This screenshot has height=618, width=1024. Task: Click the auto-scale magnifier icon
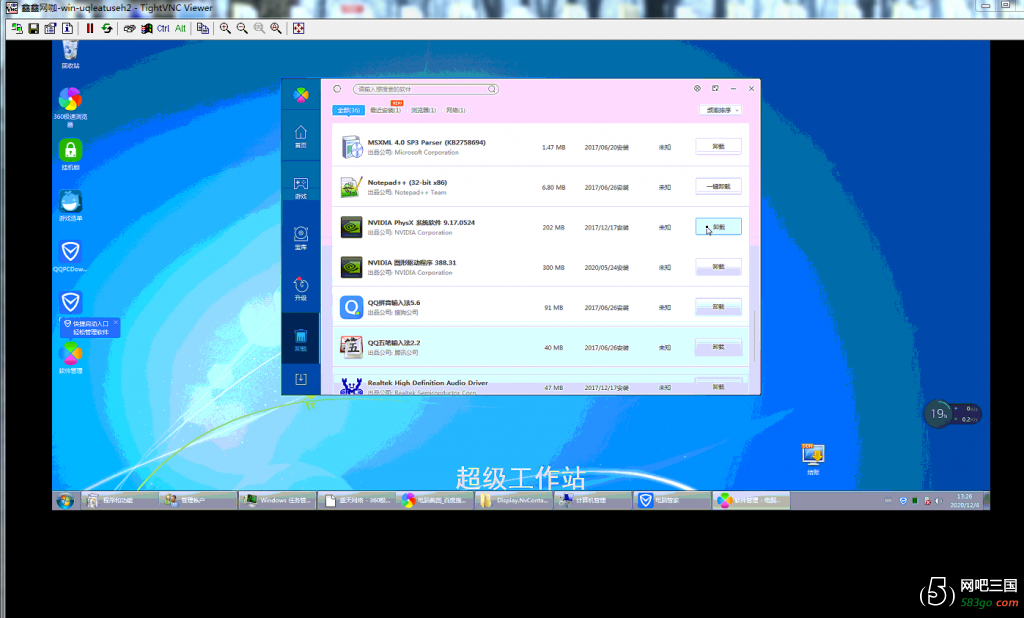pos(276,28)
